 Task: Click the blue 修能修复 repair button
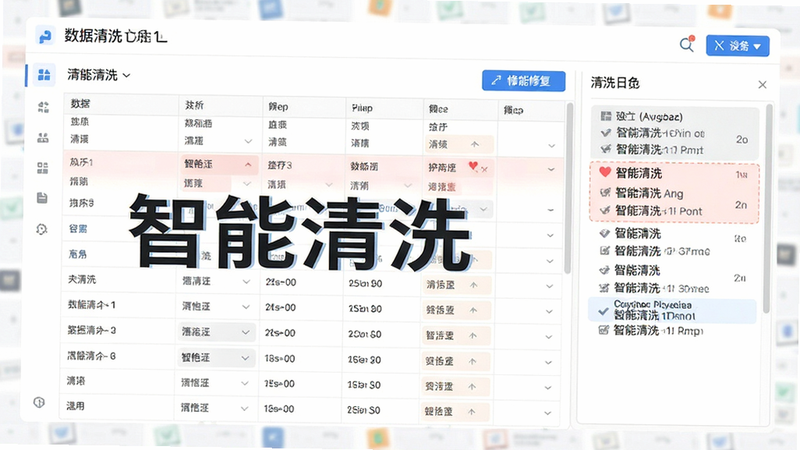coord(523,81)
